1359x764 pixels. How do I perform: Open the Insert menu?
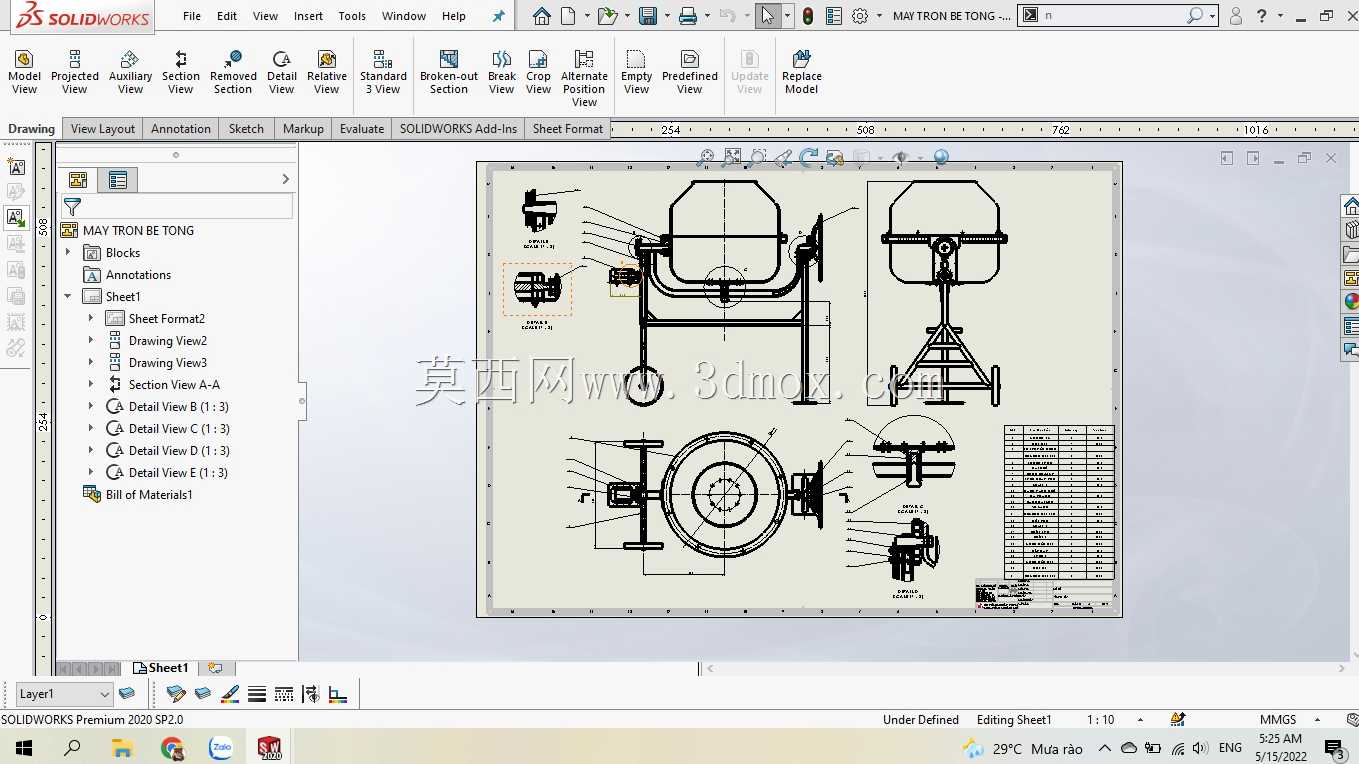point(308,16)
